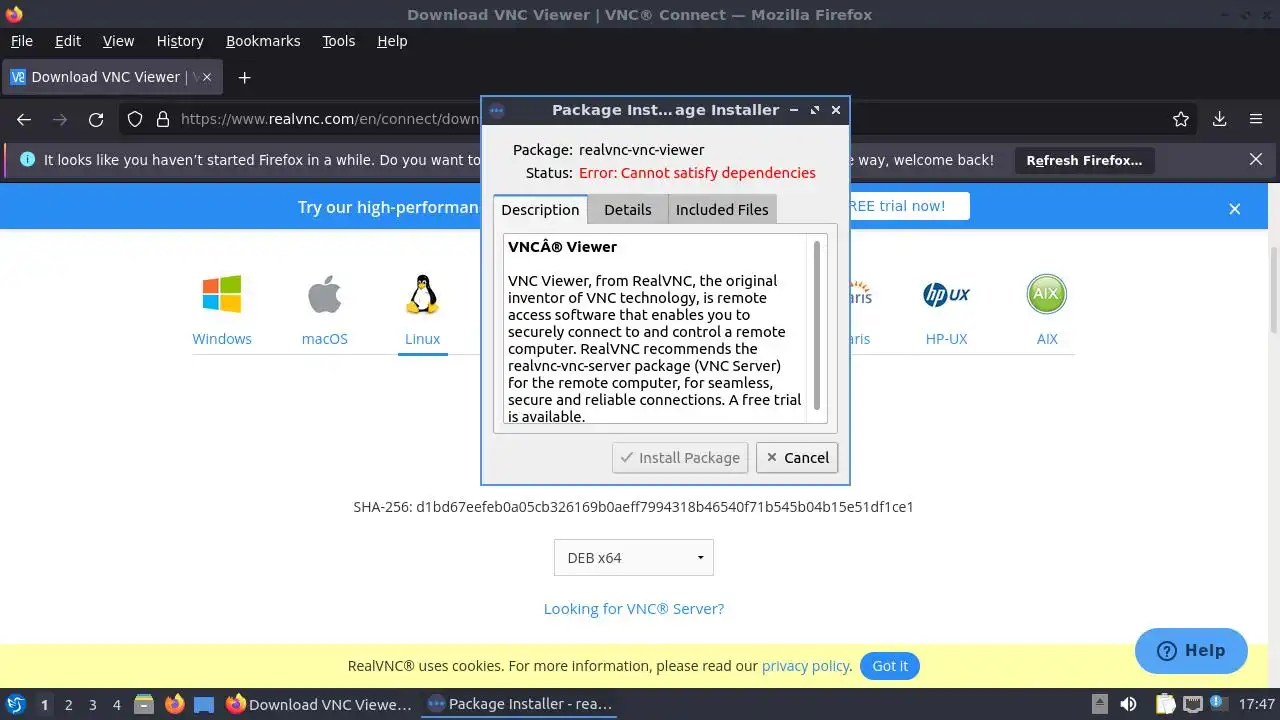Switch to the Description tab in installer
Viewport: 1280px width, 720px height.
[x=540, y=209]
